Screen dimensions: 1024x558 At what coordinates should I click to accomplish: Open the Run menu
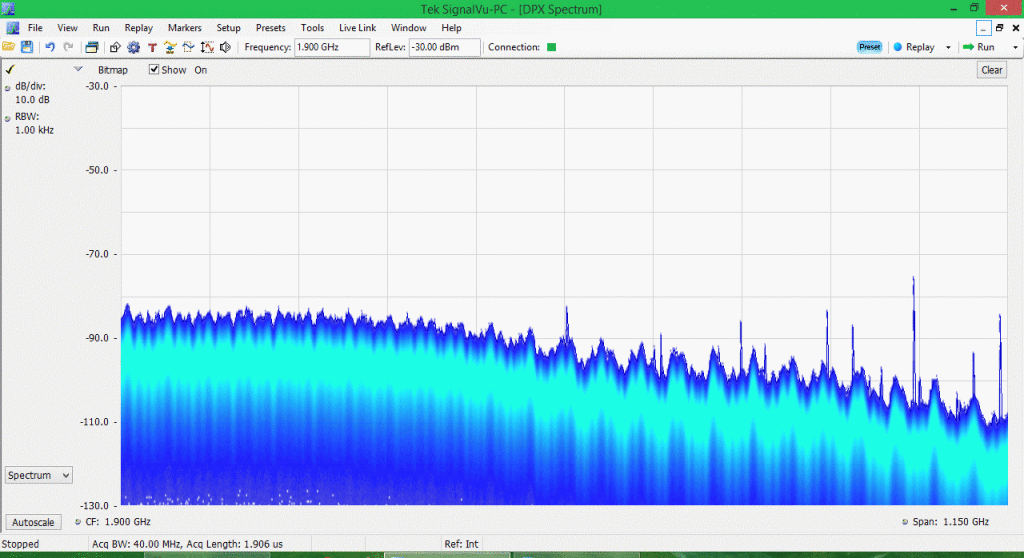(101, 27)
